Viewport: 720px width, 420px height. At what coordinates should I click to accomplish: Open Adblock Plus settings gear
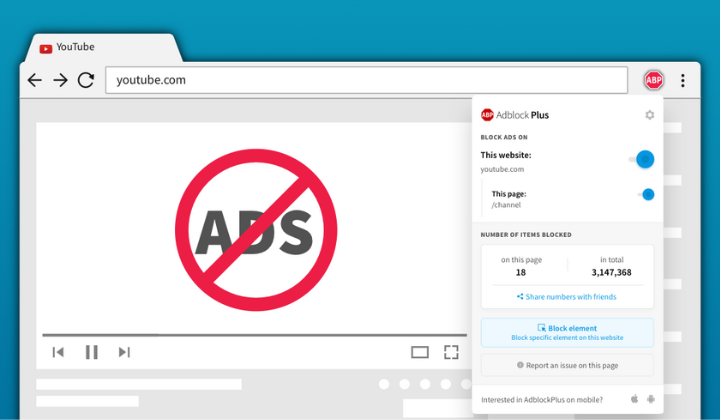coord(649,115)
